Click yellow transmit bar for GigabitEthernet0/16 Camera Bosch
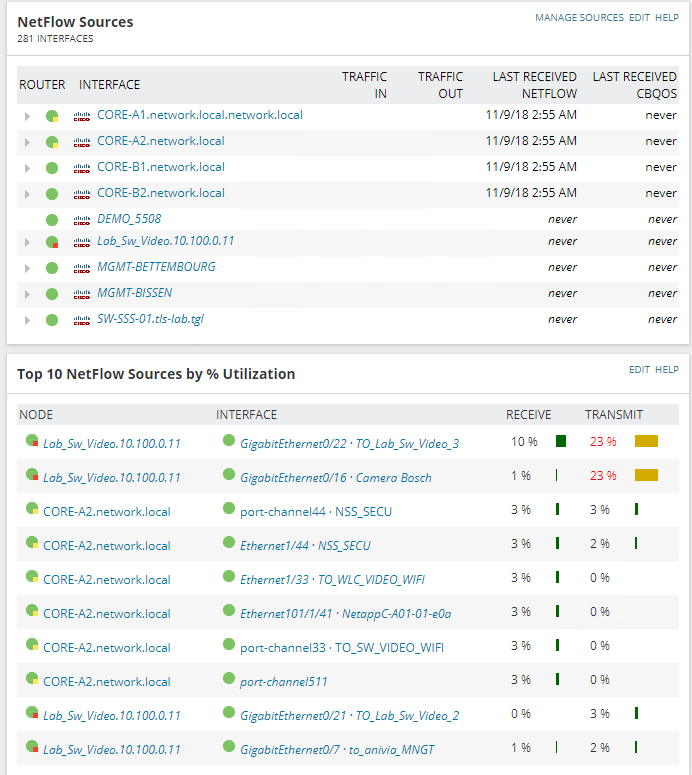The width and height of the screenshot is (692, 775). click(x=646, y=475)
